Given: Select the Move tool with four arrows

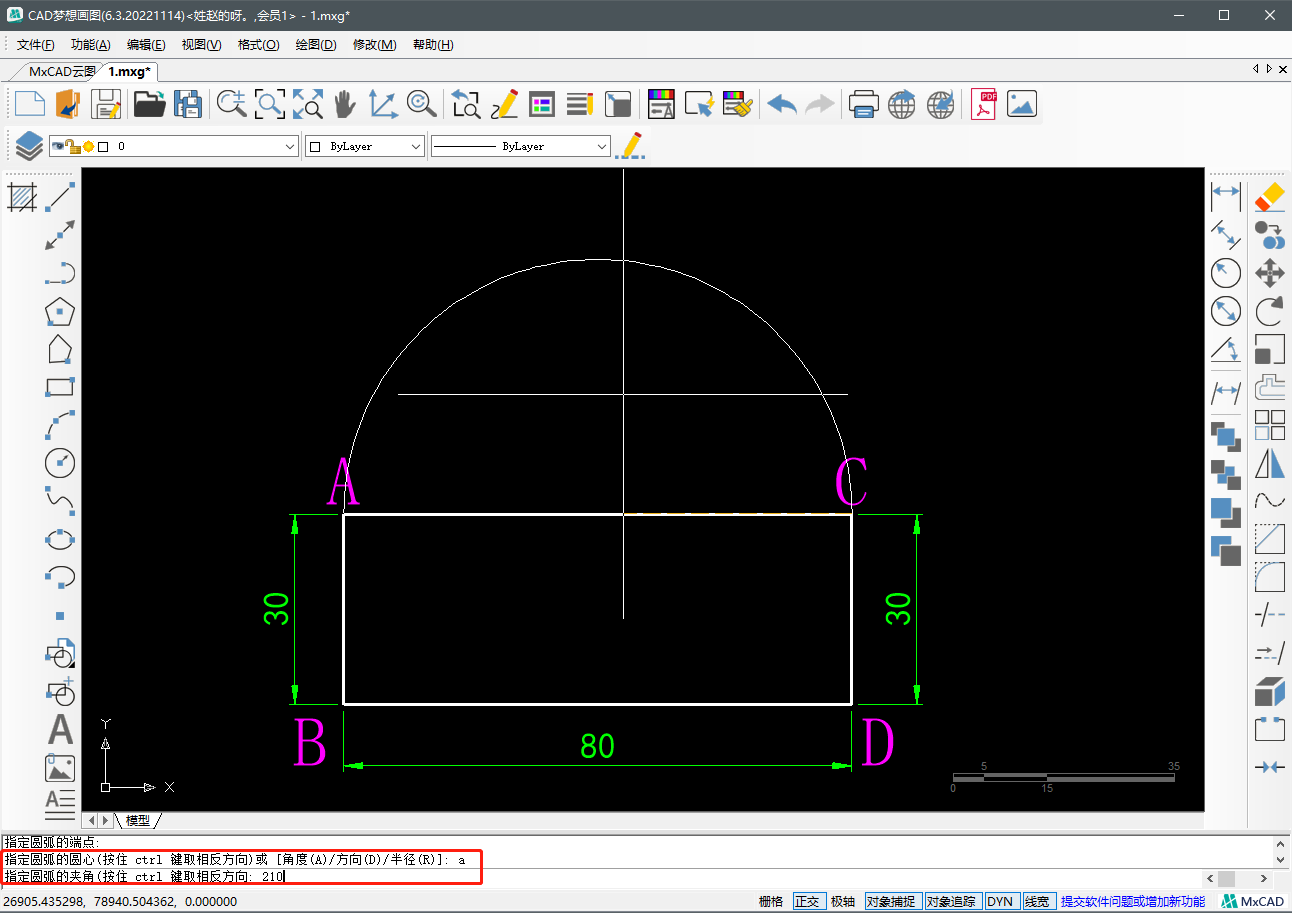Looking at the screenshot, I should (1269, 273).
